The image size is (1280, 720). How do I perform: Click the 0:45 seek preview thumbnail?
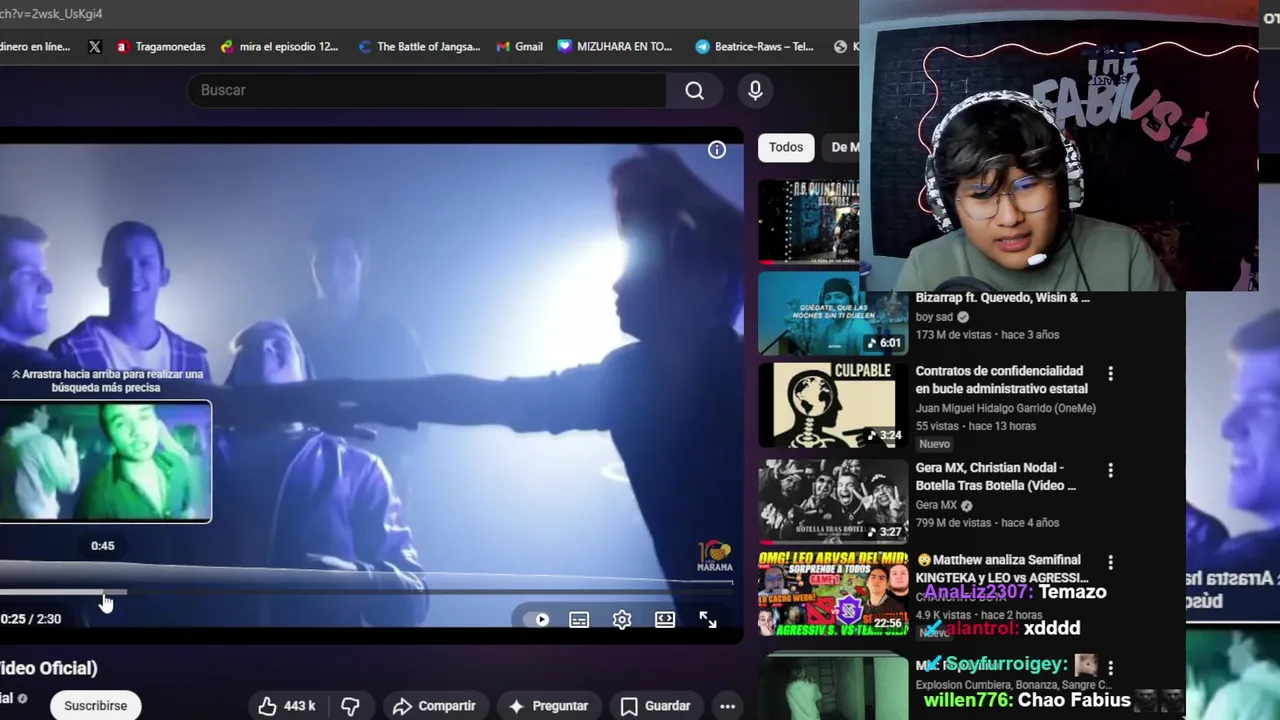[x=105, y=462]
